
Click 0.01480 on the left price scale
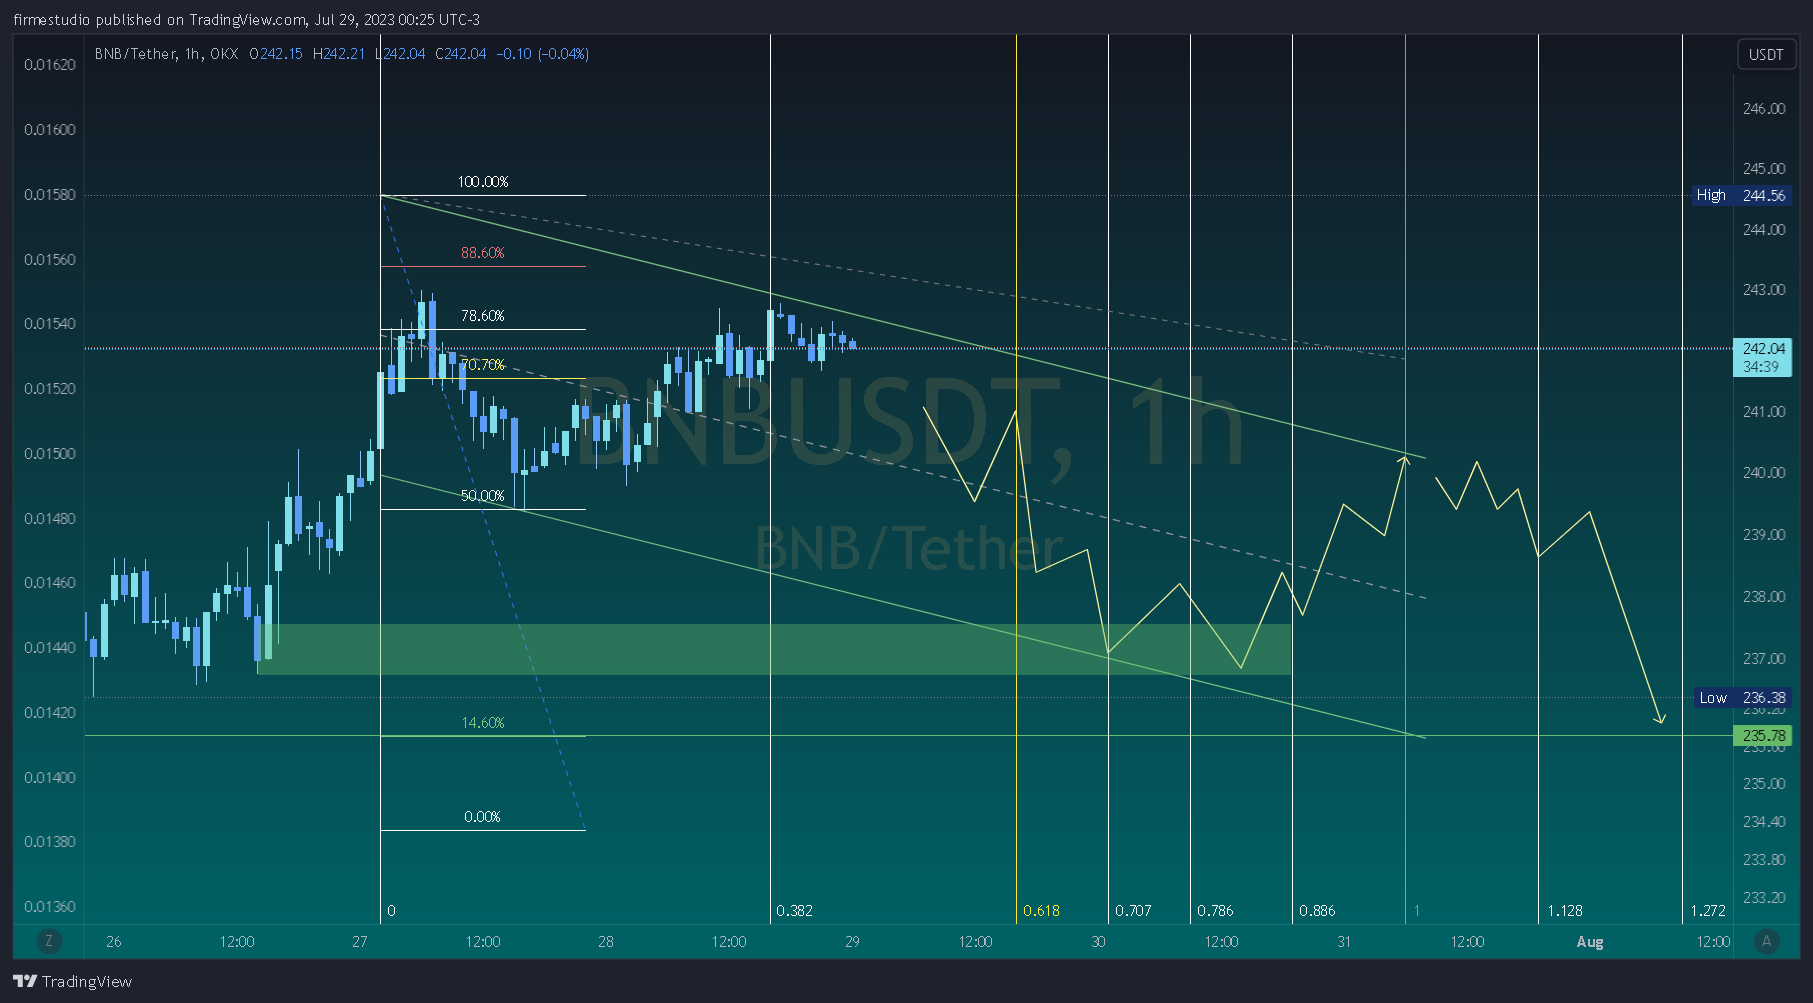50,519
